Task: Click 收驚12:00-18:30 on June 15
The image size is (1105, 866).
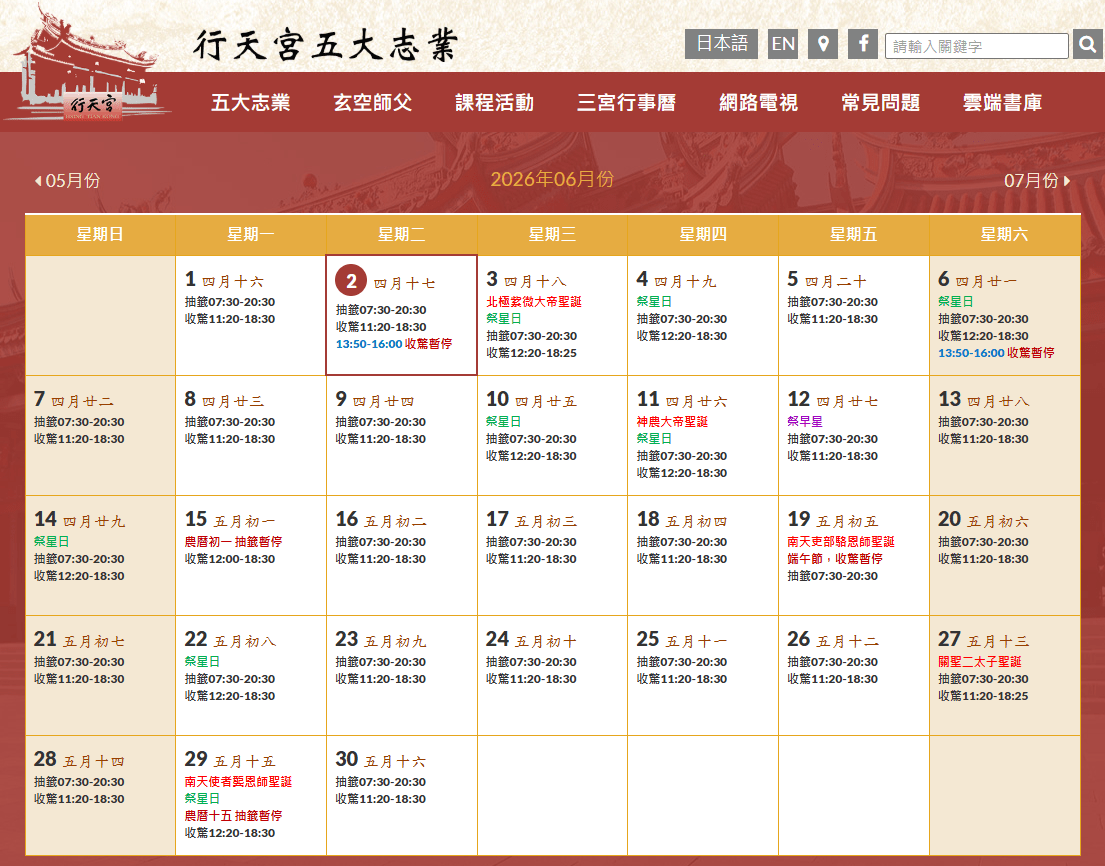Action: tap(230, 559)
